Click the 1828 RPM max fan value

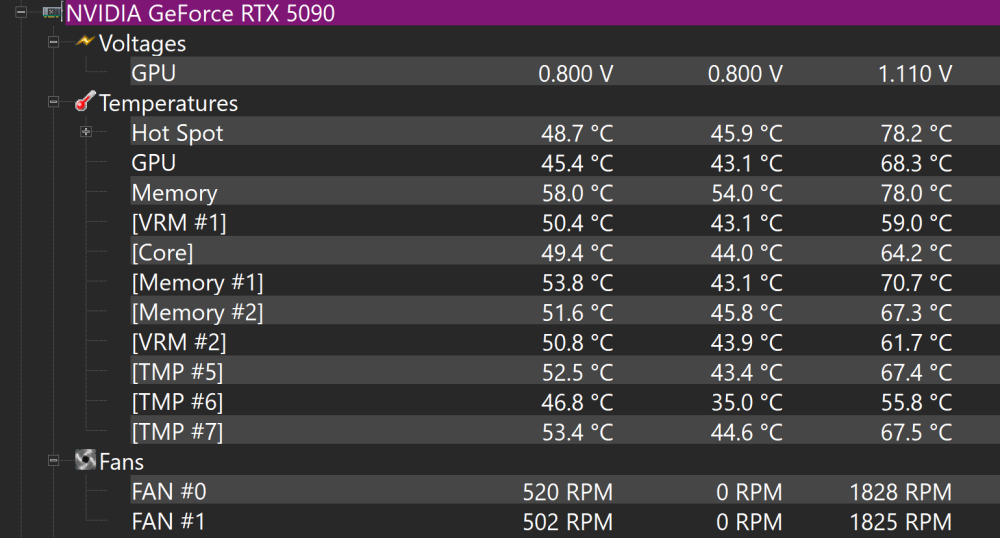click(901, 491)
